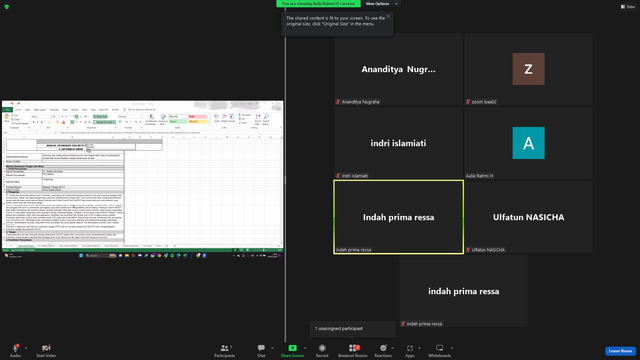
Task: Click the Page Layout tab in shared Excel
Action: 40,110
